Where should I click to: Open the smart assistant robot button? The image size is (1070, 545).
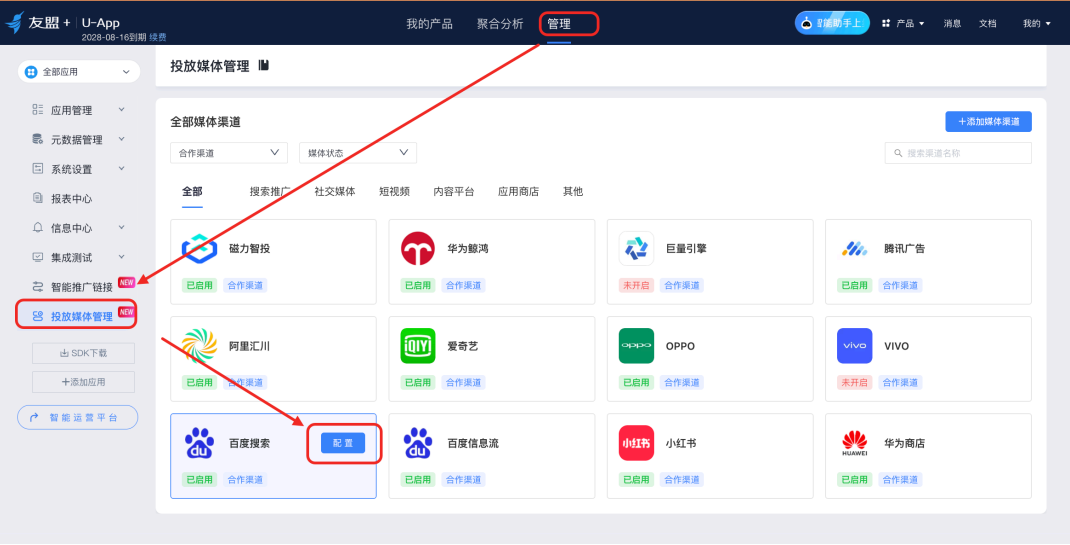(832, 23)
